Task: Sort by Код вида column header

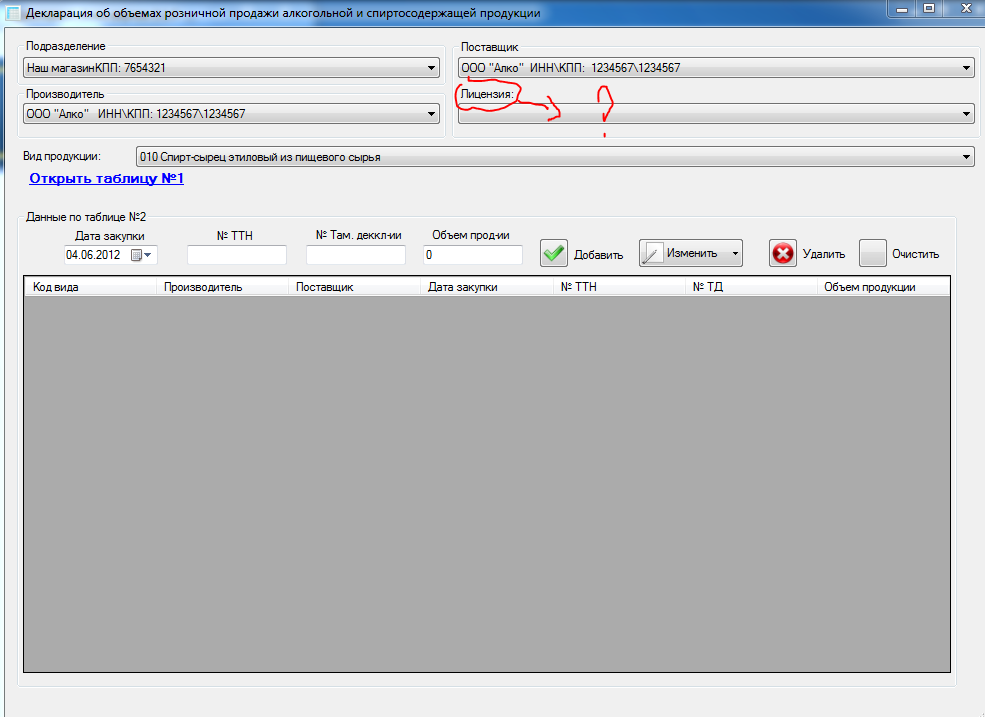Action: [x=90, y=287]
